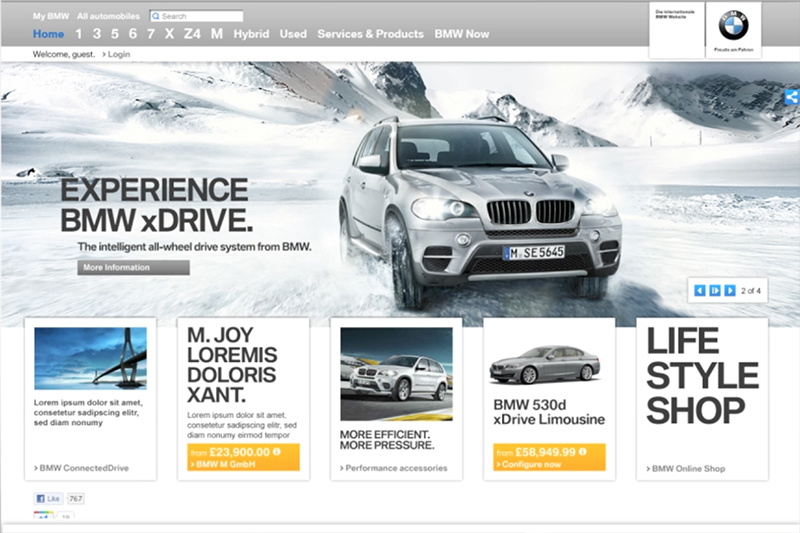
Task: Open the All automobiles link
Action: click(x=108, y=16)
